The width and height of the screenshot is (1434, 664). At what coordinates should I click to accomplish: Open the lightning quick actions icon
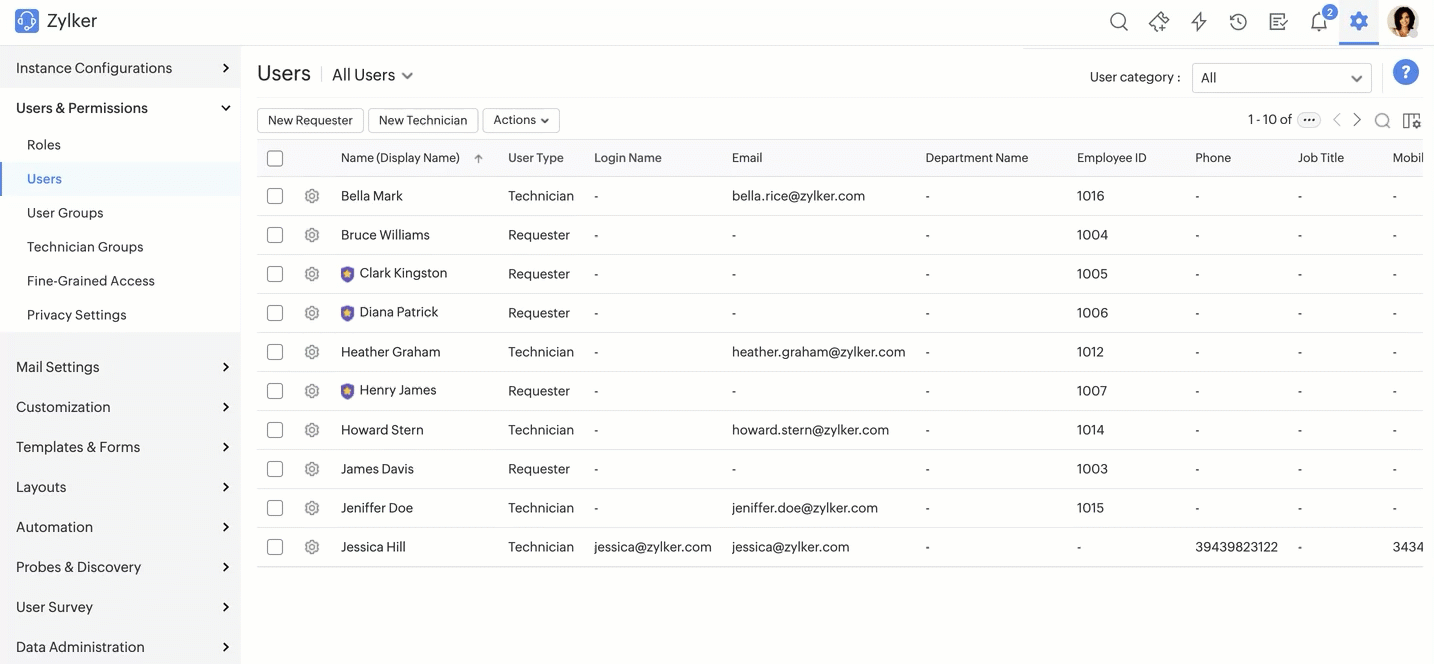click(x=1199, y=22)
